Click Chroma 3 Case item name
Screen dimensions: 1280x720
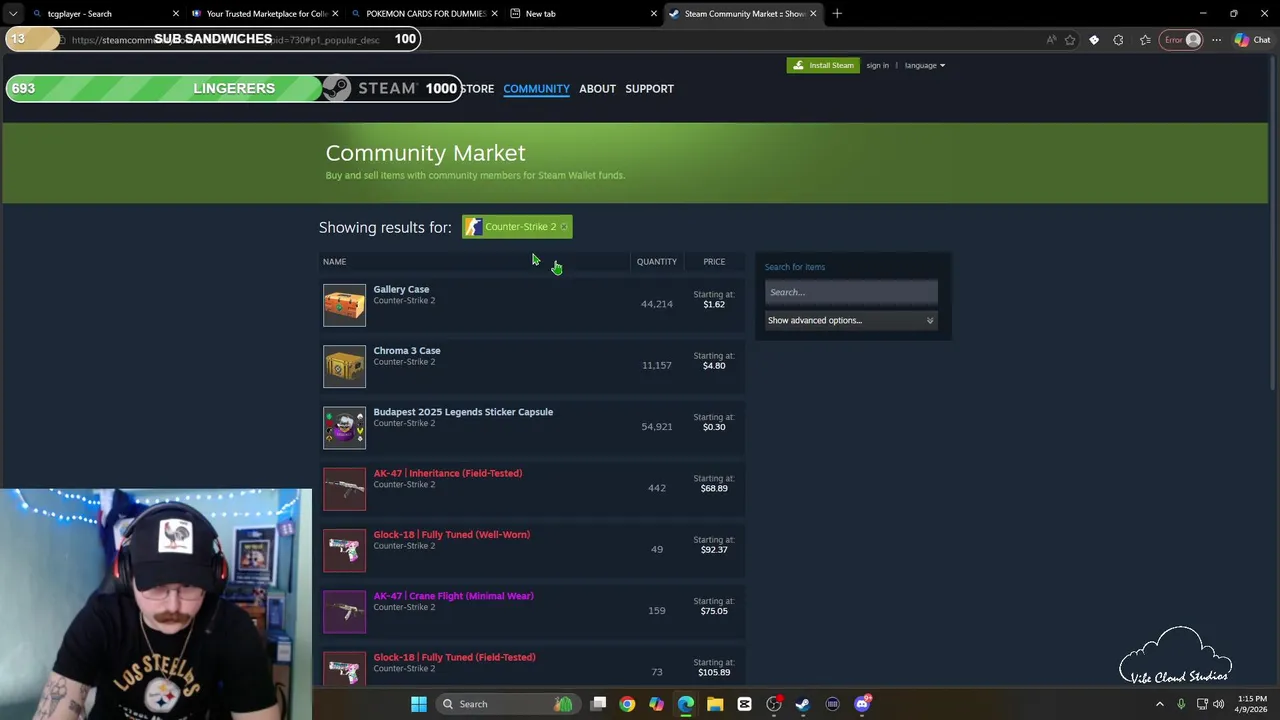pos(407,351)
